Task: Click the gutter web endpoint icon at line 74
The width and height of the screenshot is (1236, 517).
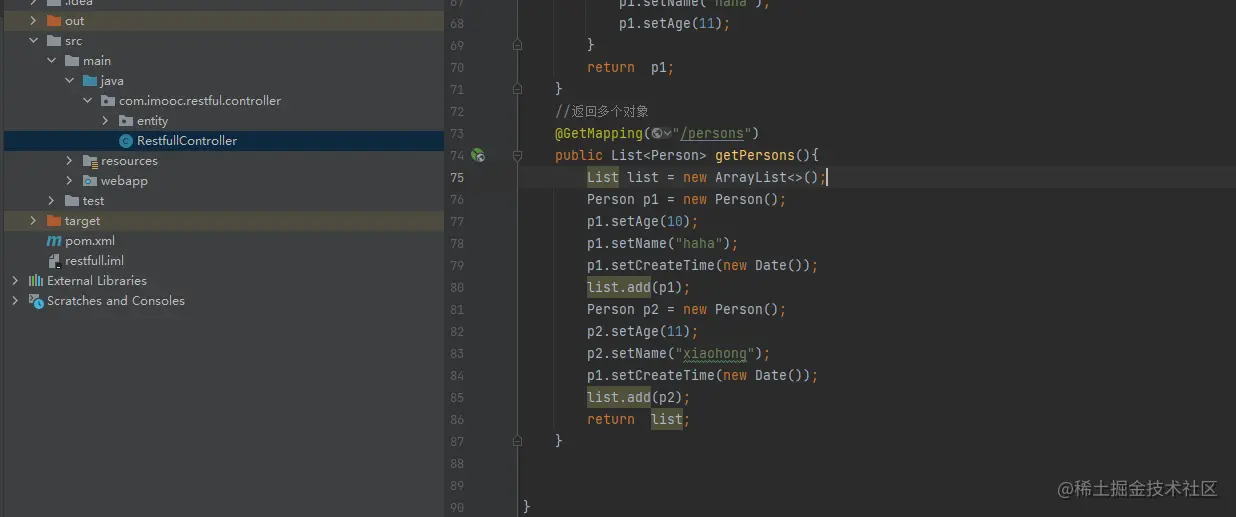Action: [x=478, y=155]
